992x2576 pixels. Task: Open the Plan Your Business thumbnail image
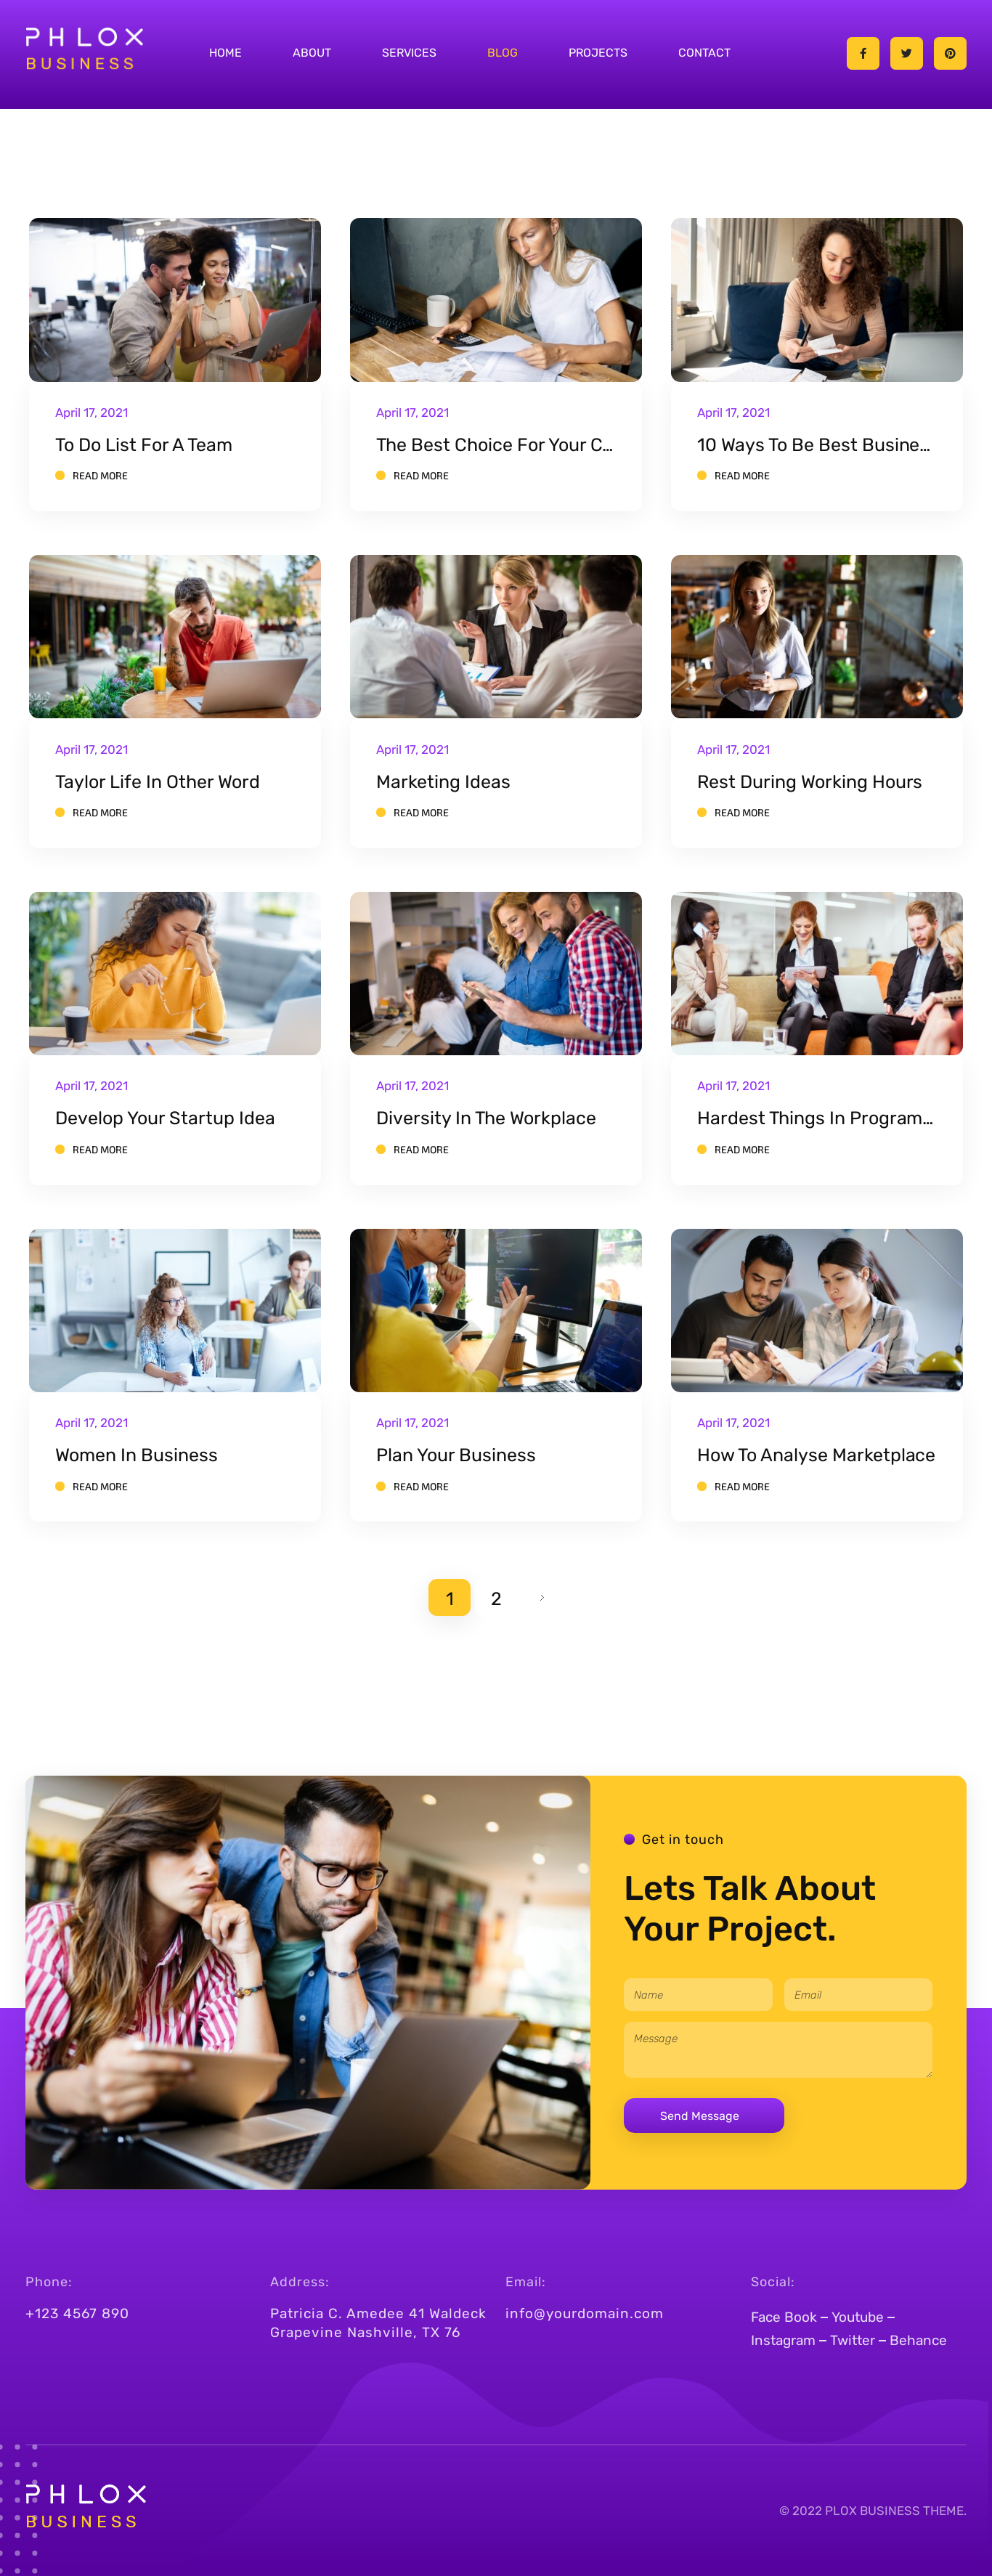click(496, 1310)
